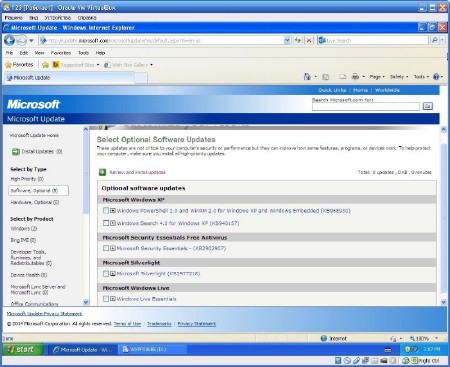The image size is (450, 367).
Task: Select the VirtualBox shared folders status icon
Action: click(x=375, y=361)
